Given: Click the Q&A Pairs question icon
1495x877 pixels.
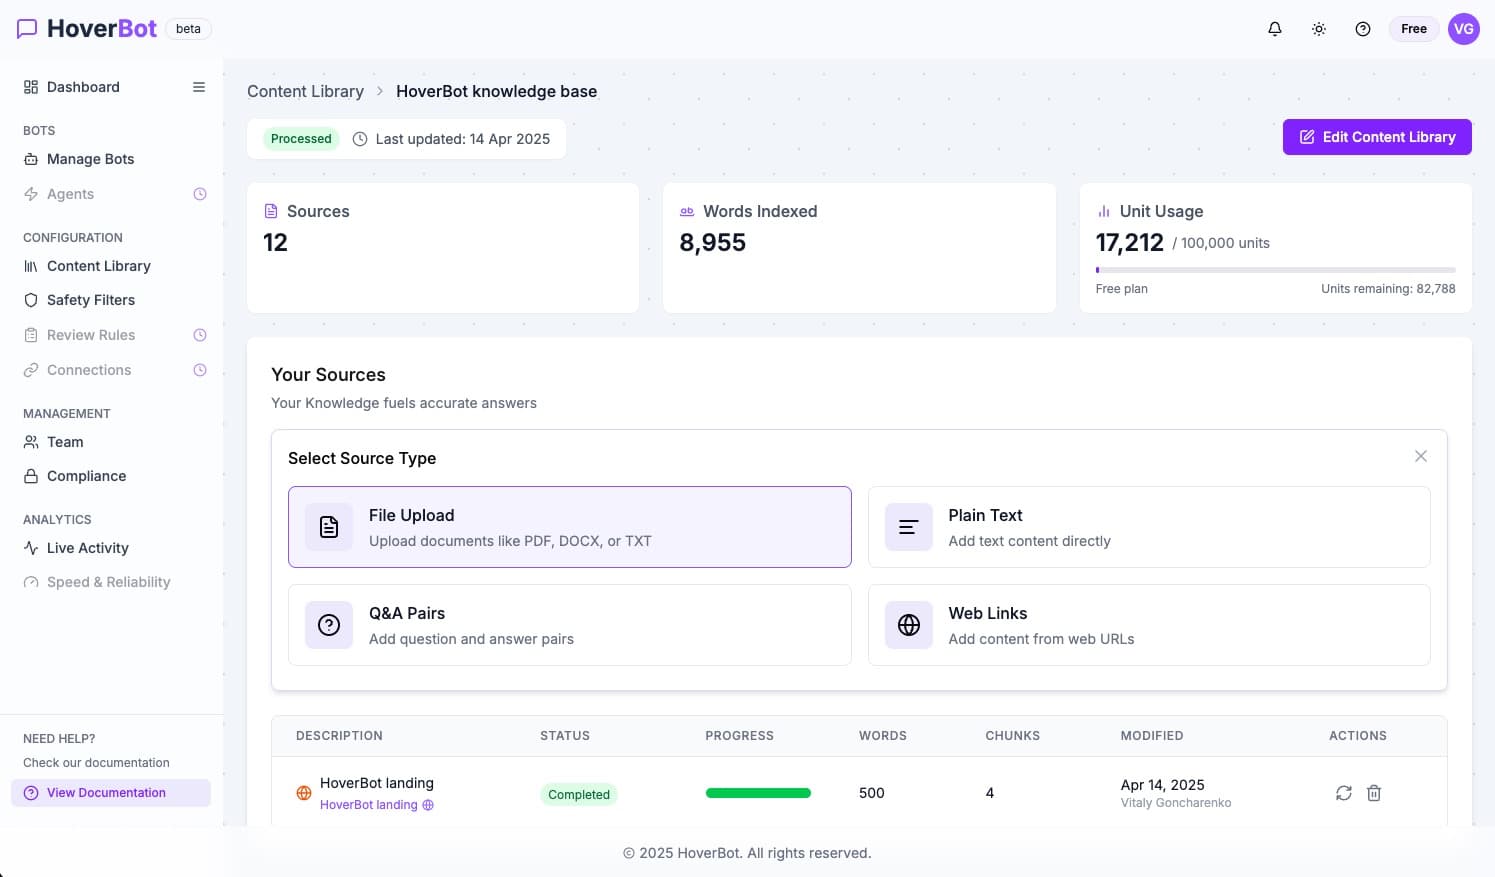Looking at the screenshot, I should click(328, 624).
